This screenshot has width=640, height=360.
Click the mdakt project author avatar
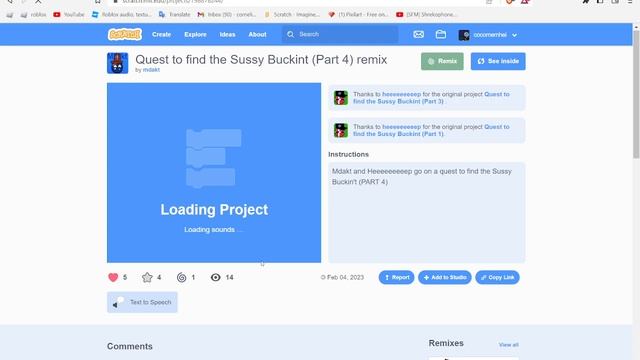(118, 63)
